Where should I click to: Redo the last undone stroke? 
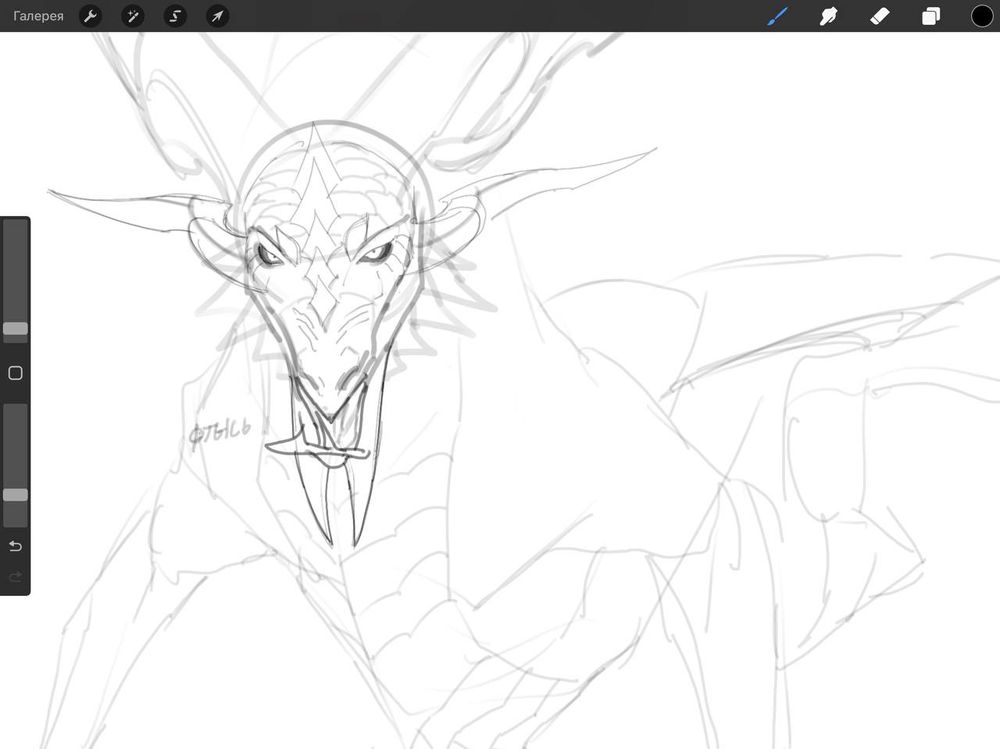click(15, 577)
